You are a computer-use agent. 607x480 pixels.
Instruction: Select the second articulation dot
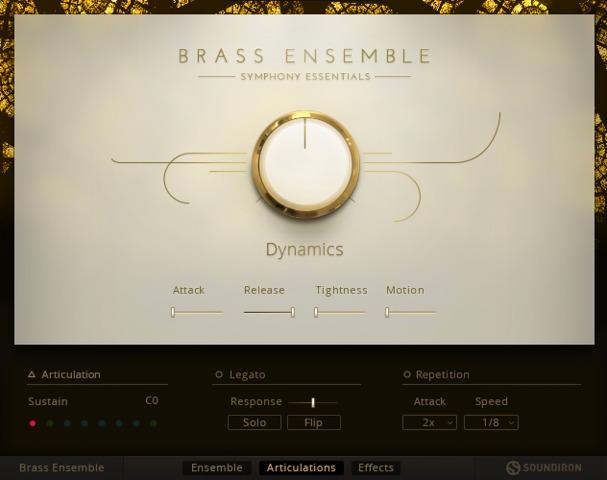tap(50, 423)
